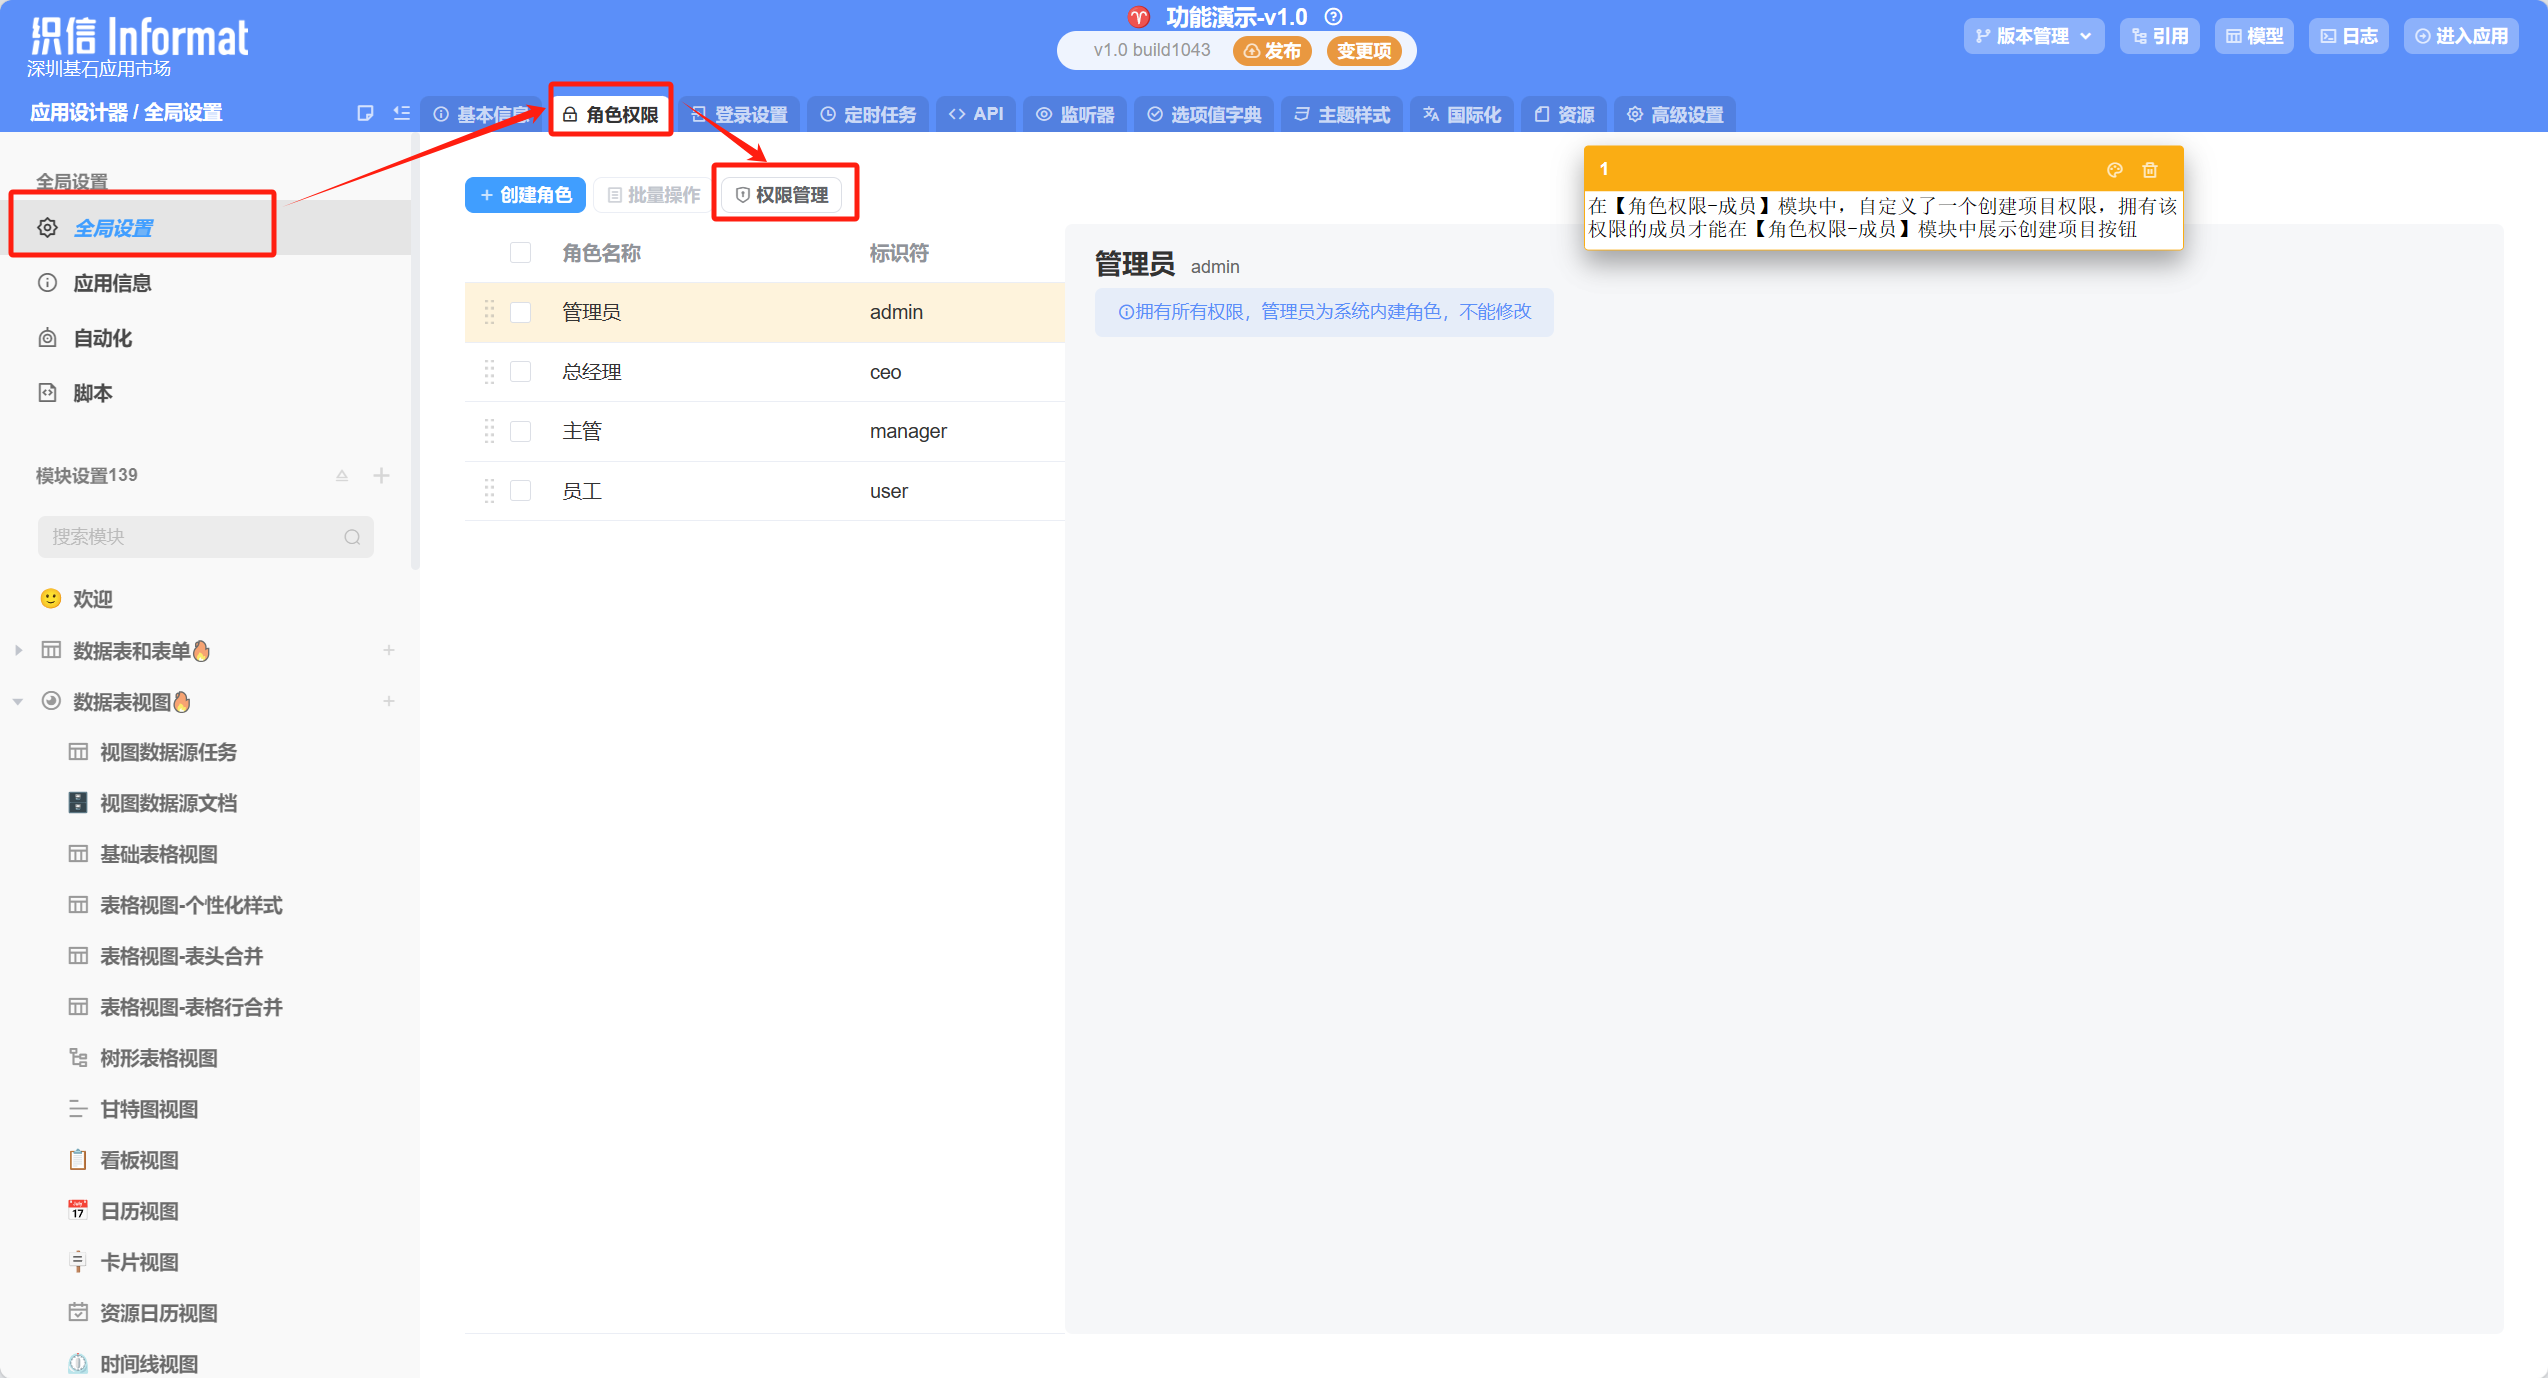Expand the 数据表和表单 tree node
The height and width of the screenshot is (1378, 2548).
[18, 650]
